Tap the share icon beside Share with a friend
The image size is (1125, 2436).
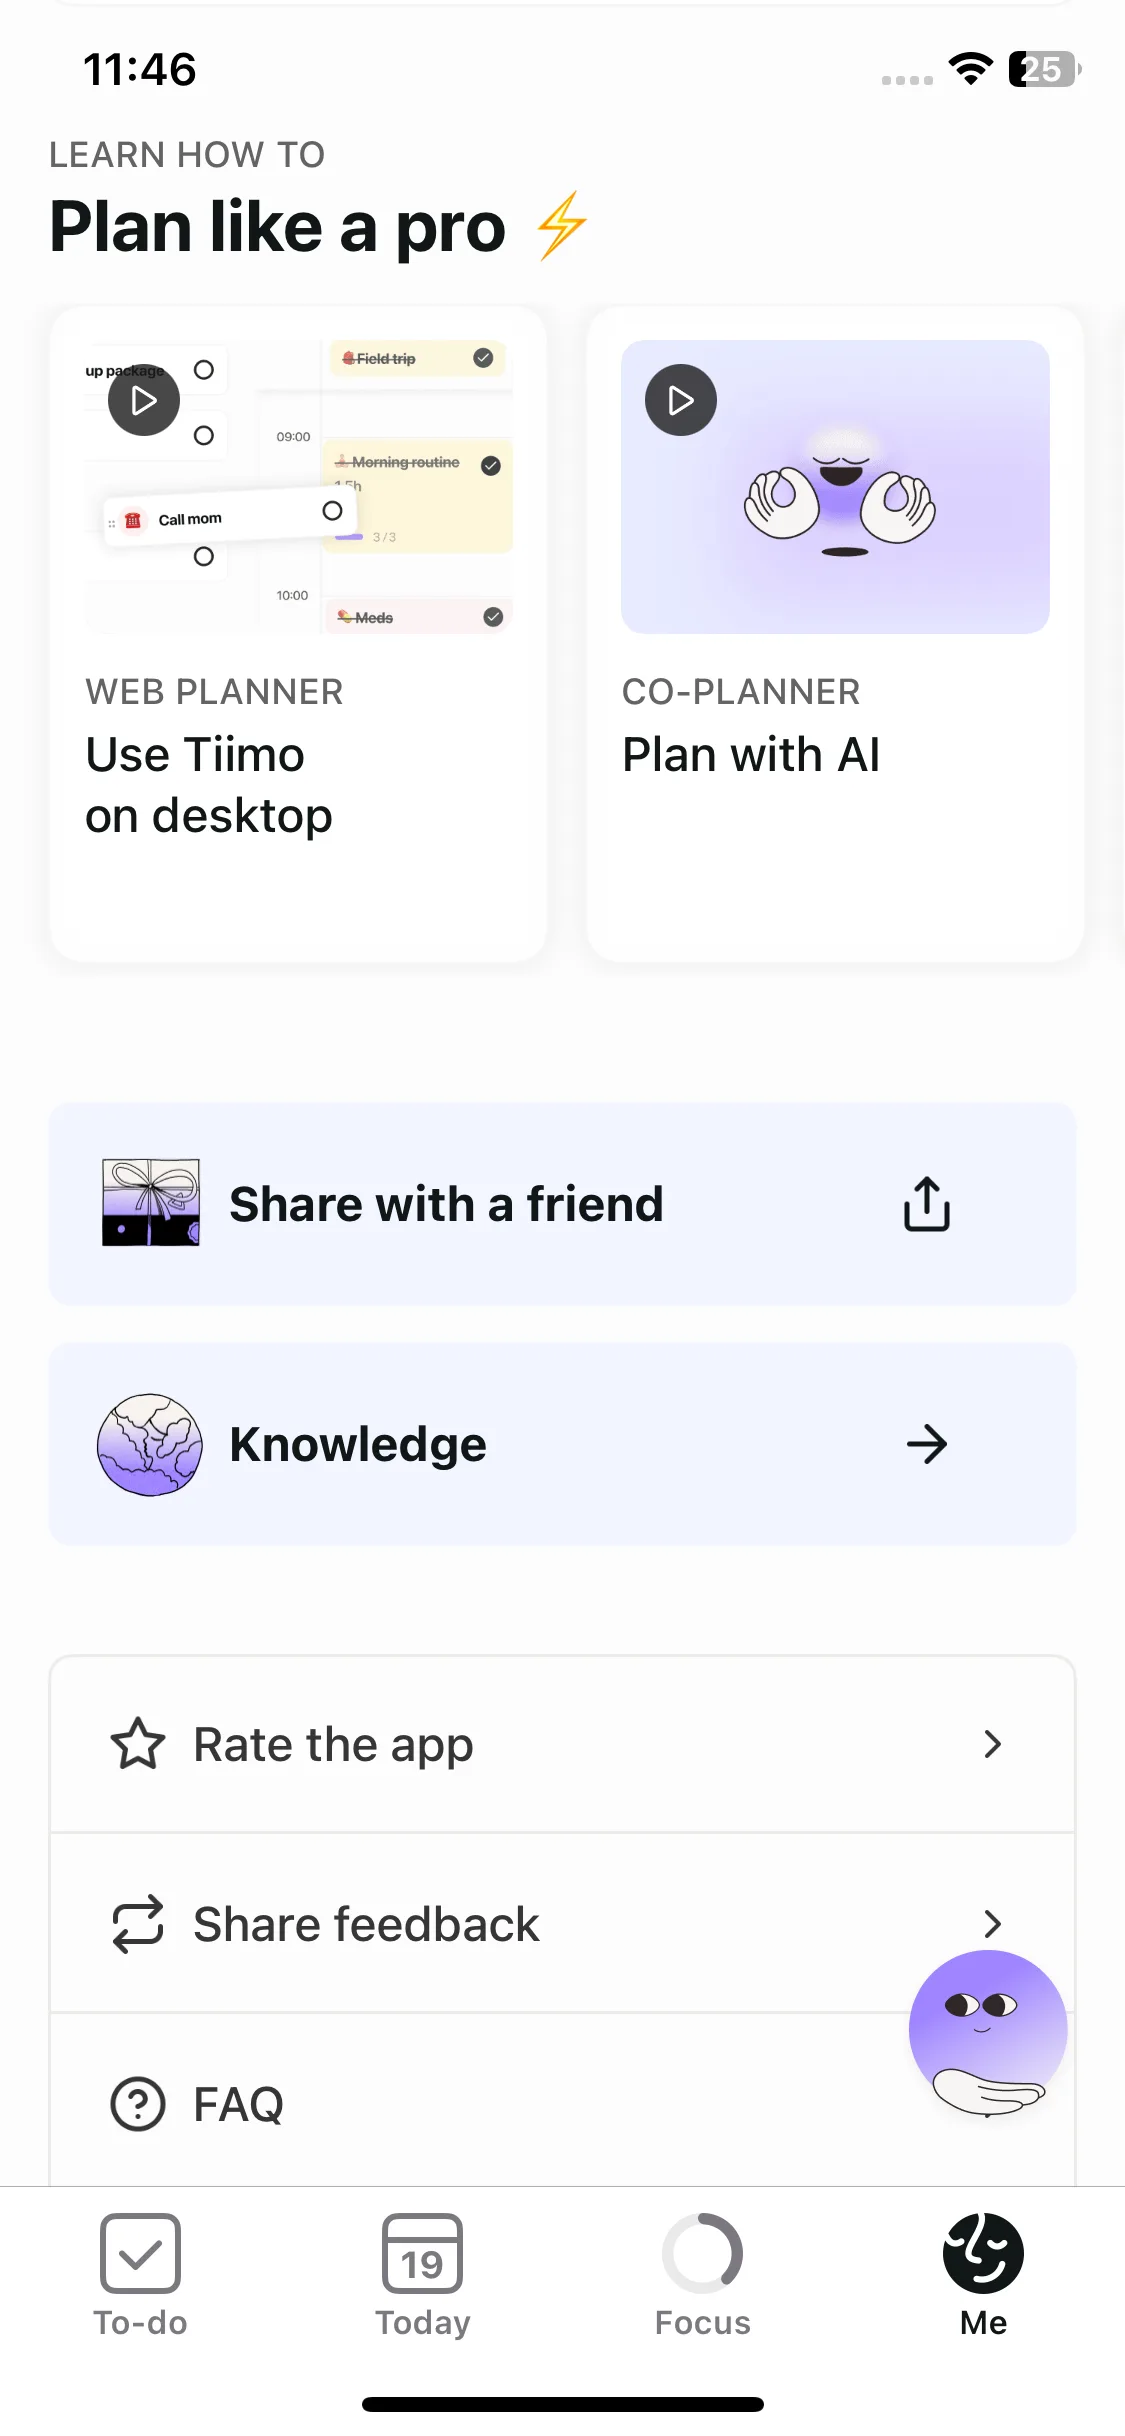tap(926, 1203)
